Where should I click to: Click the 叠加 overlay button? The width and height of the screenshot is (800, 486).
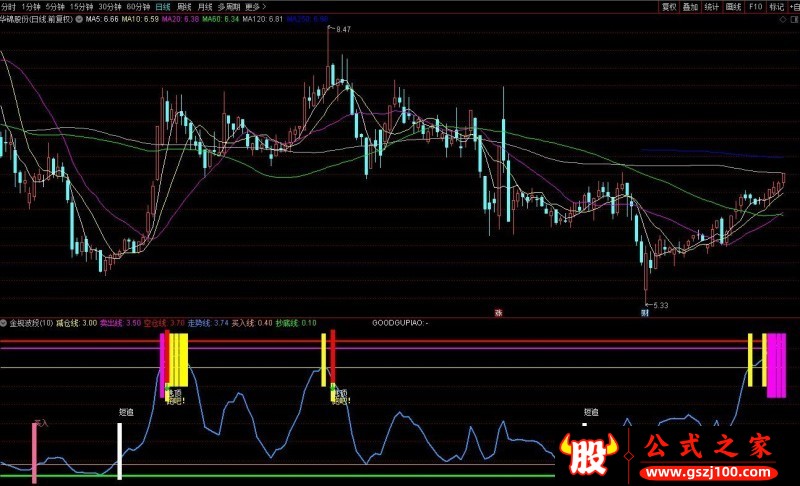click(690, 6)
